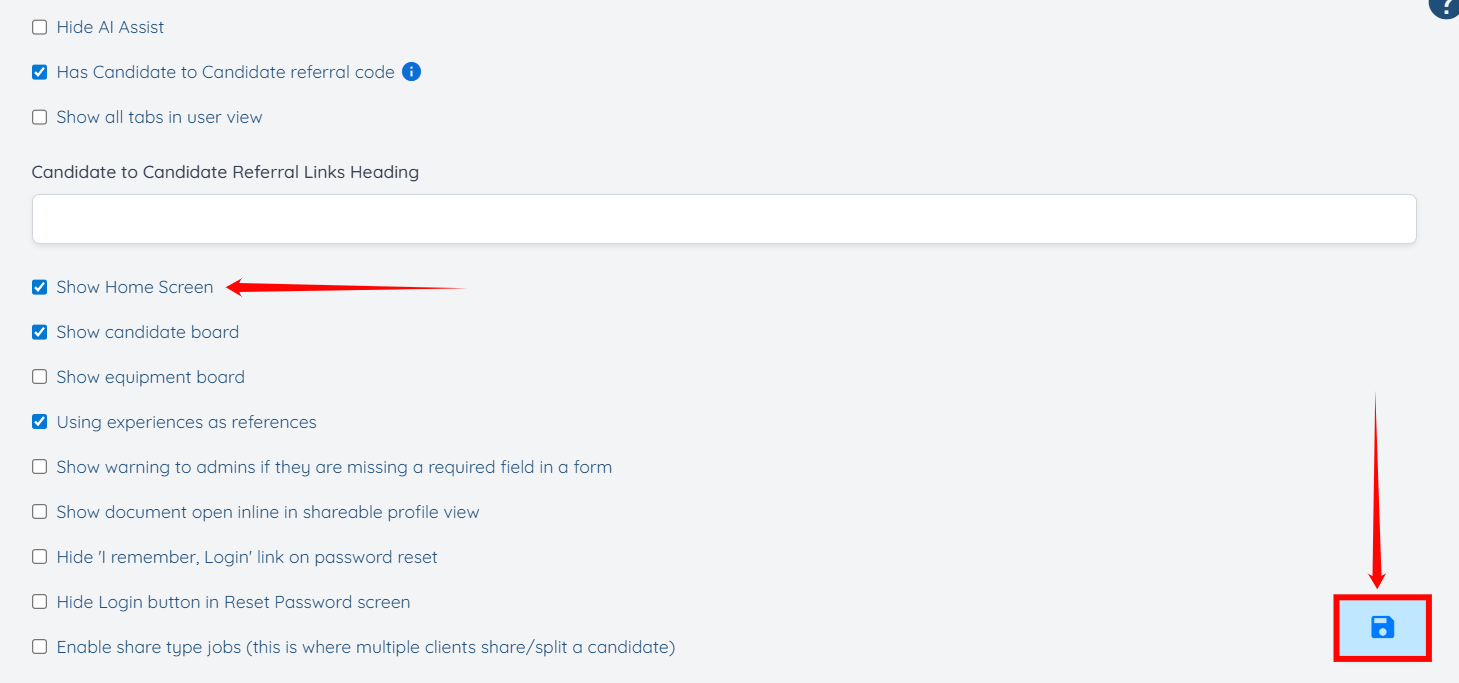1459x683 pixels.
Task: Disable the Show candidate board checkbox
Action: coord(40,332)
